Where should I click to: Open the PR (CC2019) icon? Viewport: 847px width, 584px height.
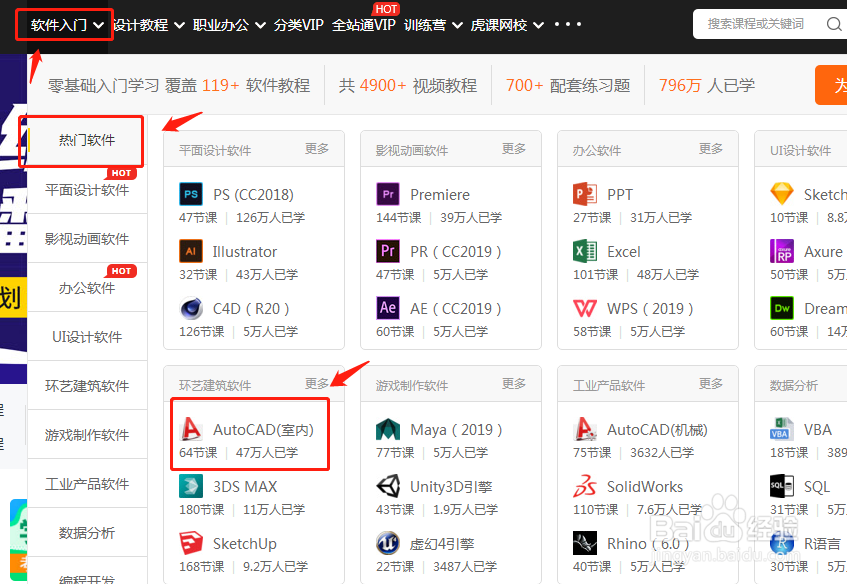coord(388,251)
